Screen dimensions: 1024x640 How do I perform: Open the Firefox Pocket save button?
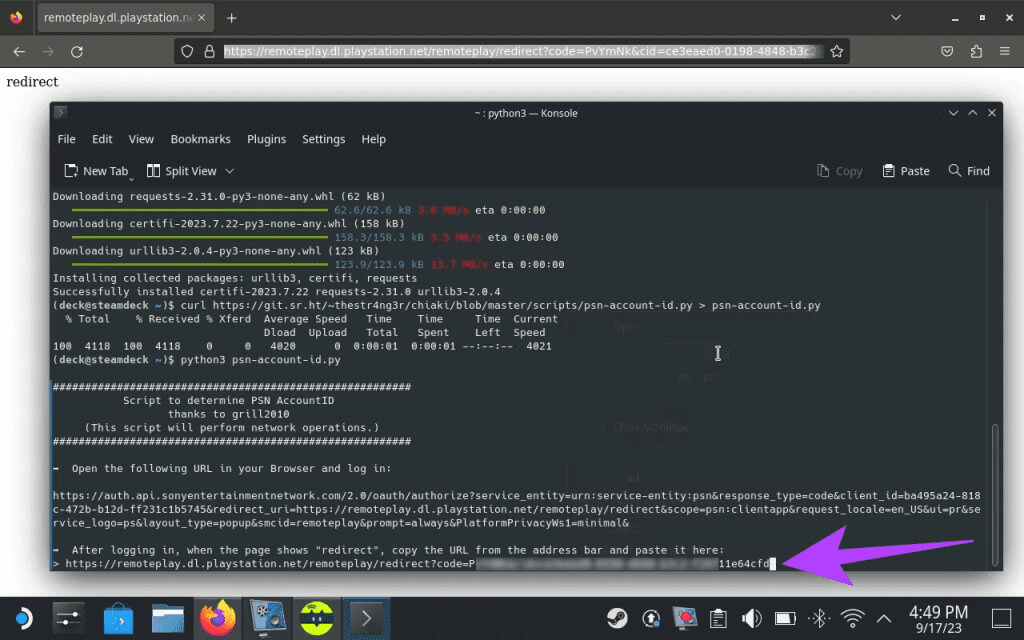point(947,52)
